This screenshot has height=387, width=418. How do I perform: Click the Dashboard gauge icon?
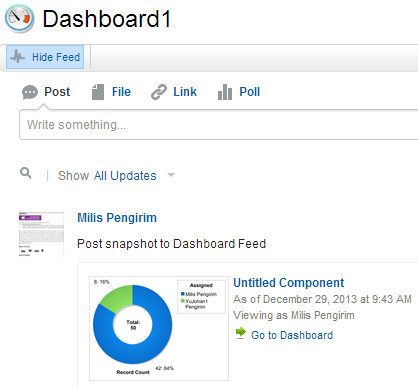point(20,18)
